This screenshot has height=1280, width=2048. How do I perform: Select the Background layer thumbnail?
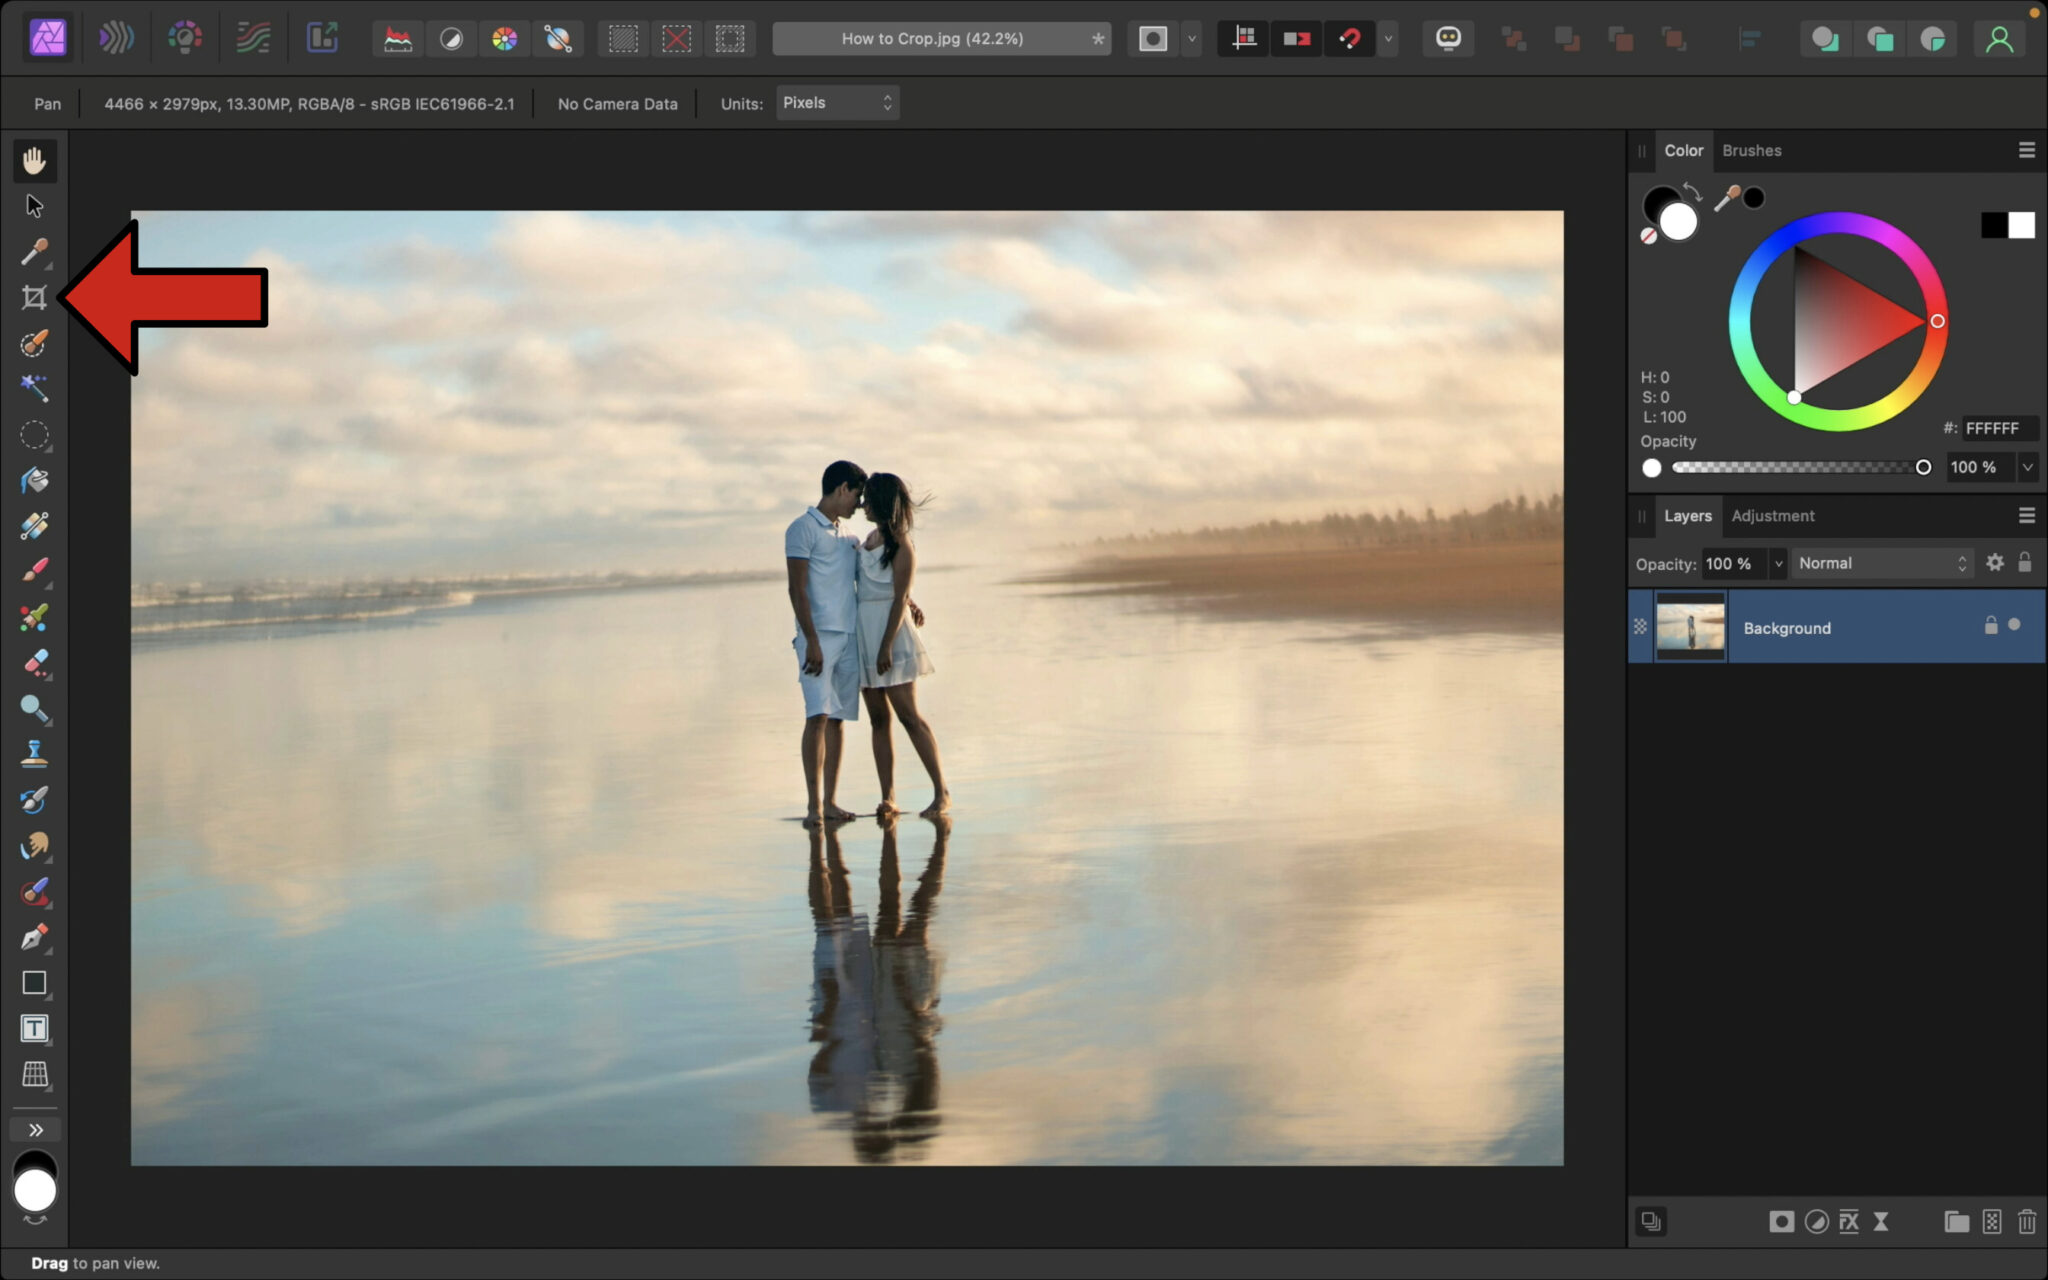pyautogui.click(x=1690, y=627)
